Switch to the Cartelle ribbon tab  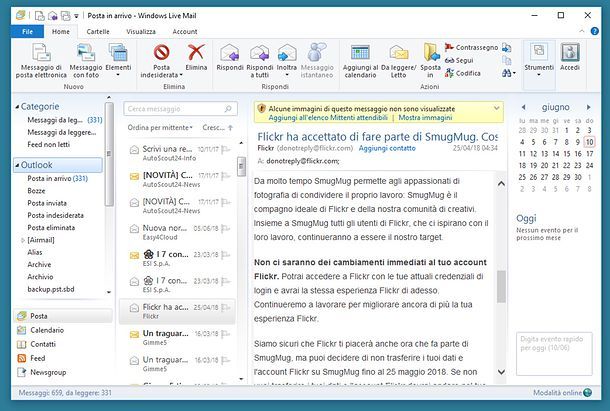point(98,32)
